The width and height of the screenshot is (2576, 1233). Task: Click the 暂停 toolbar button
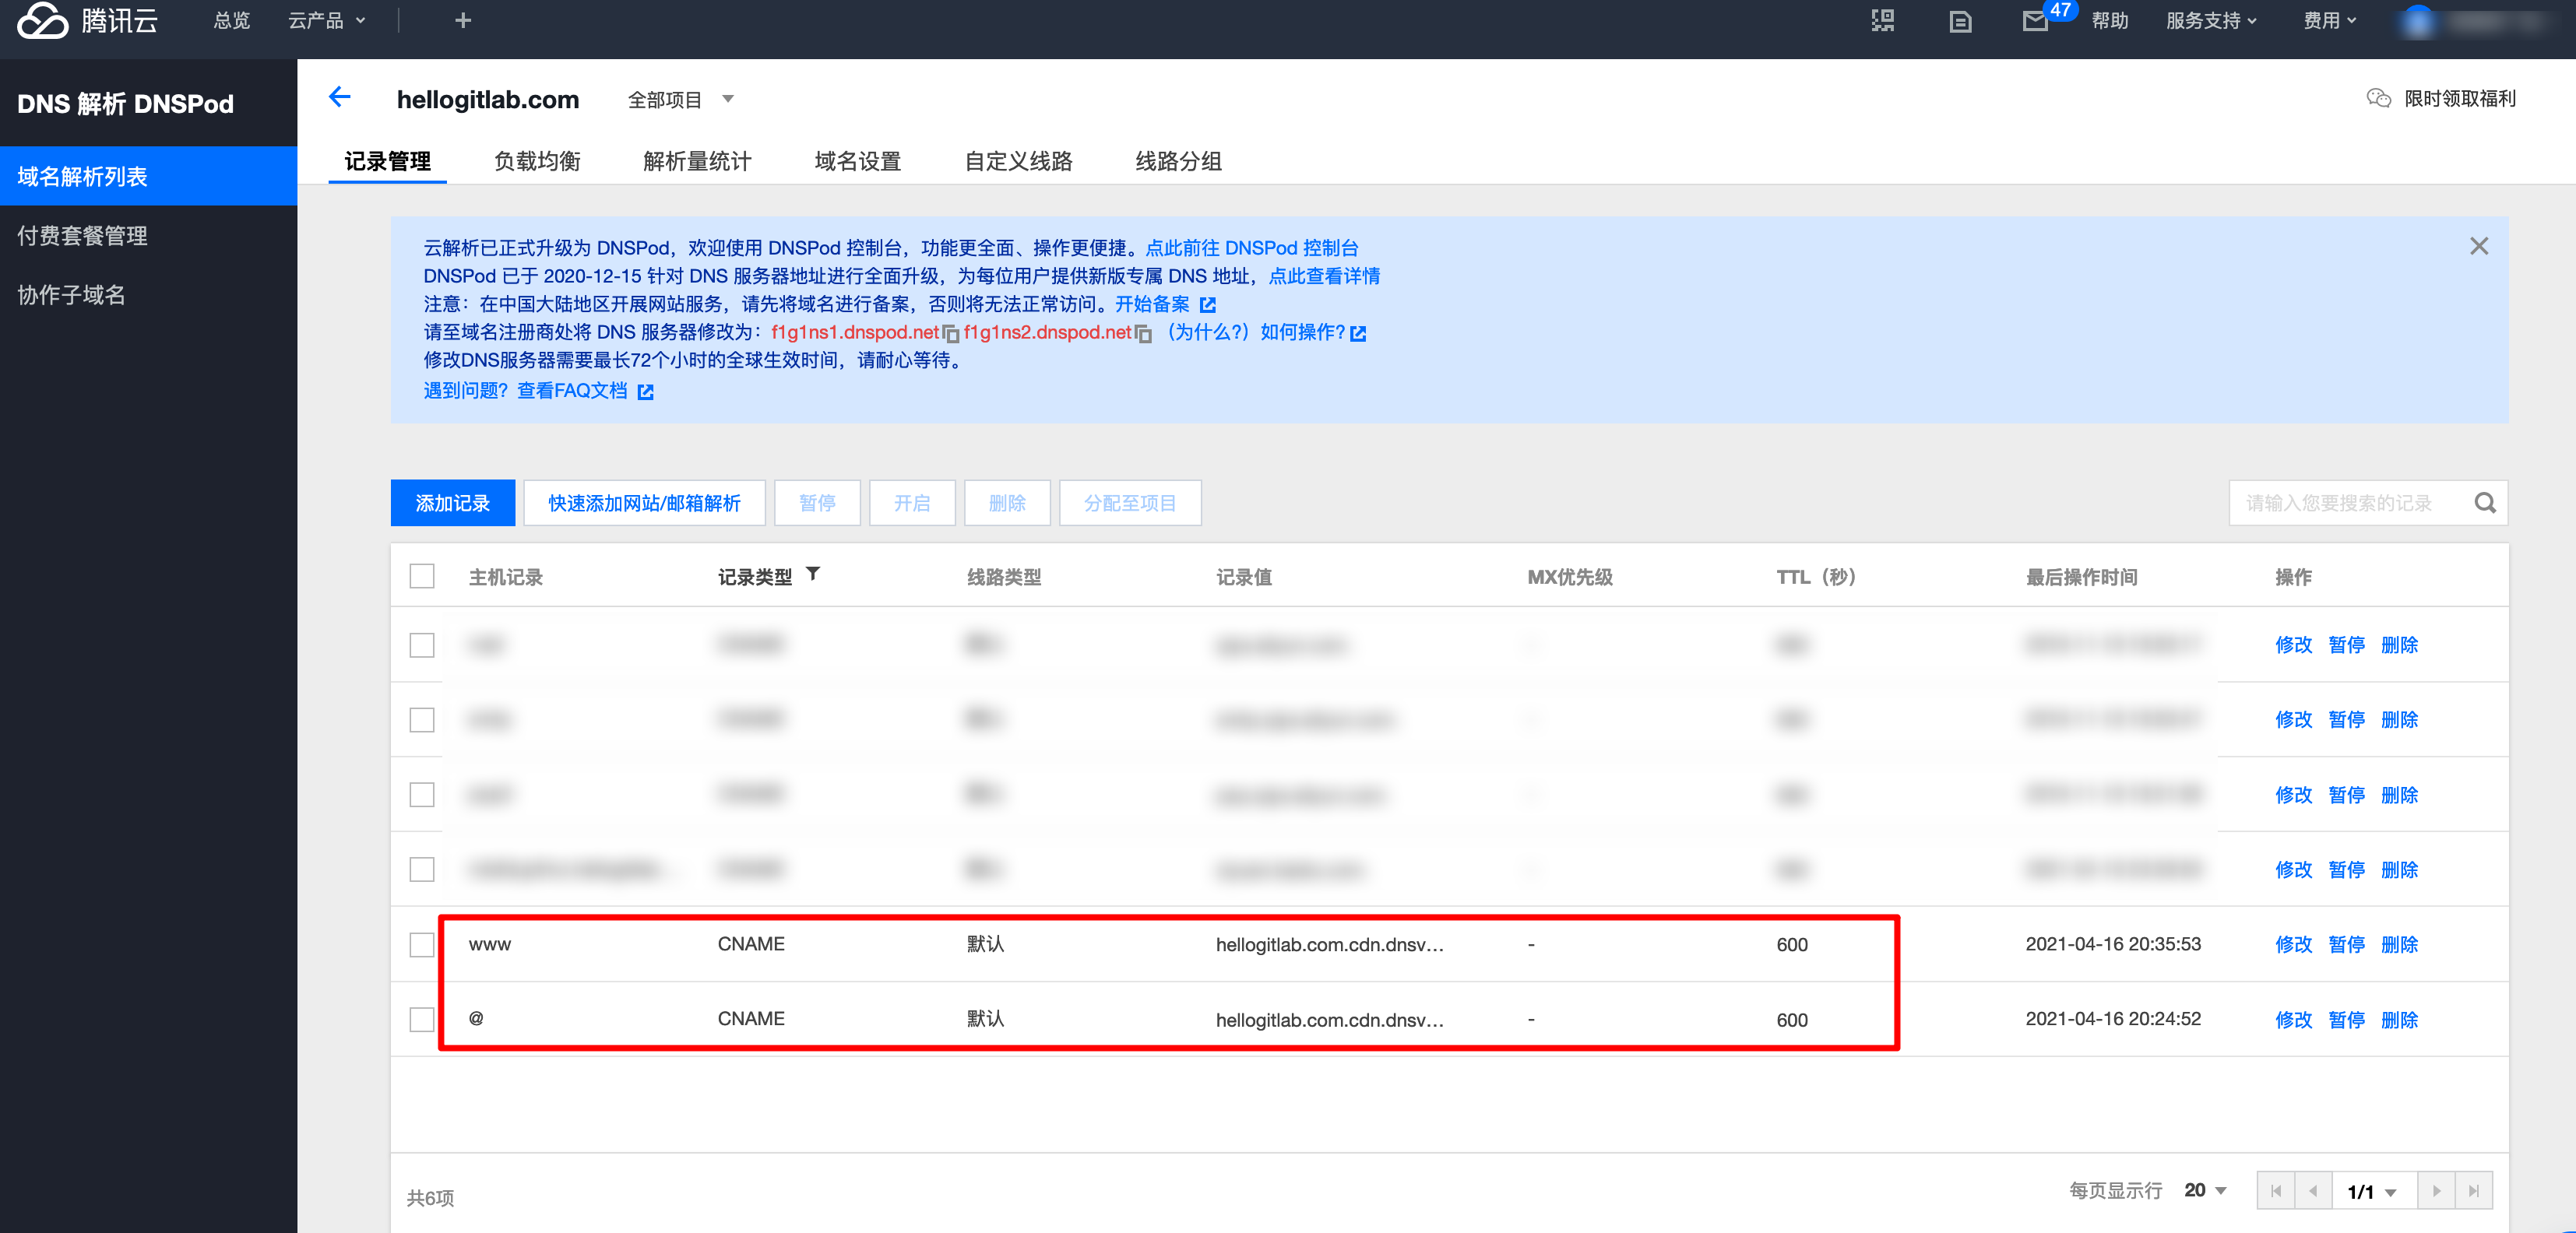(817, 503)
